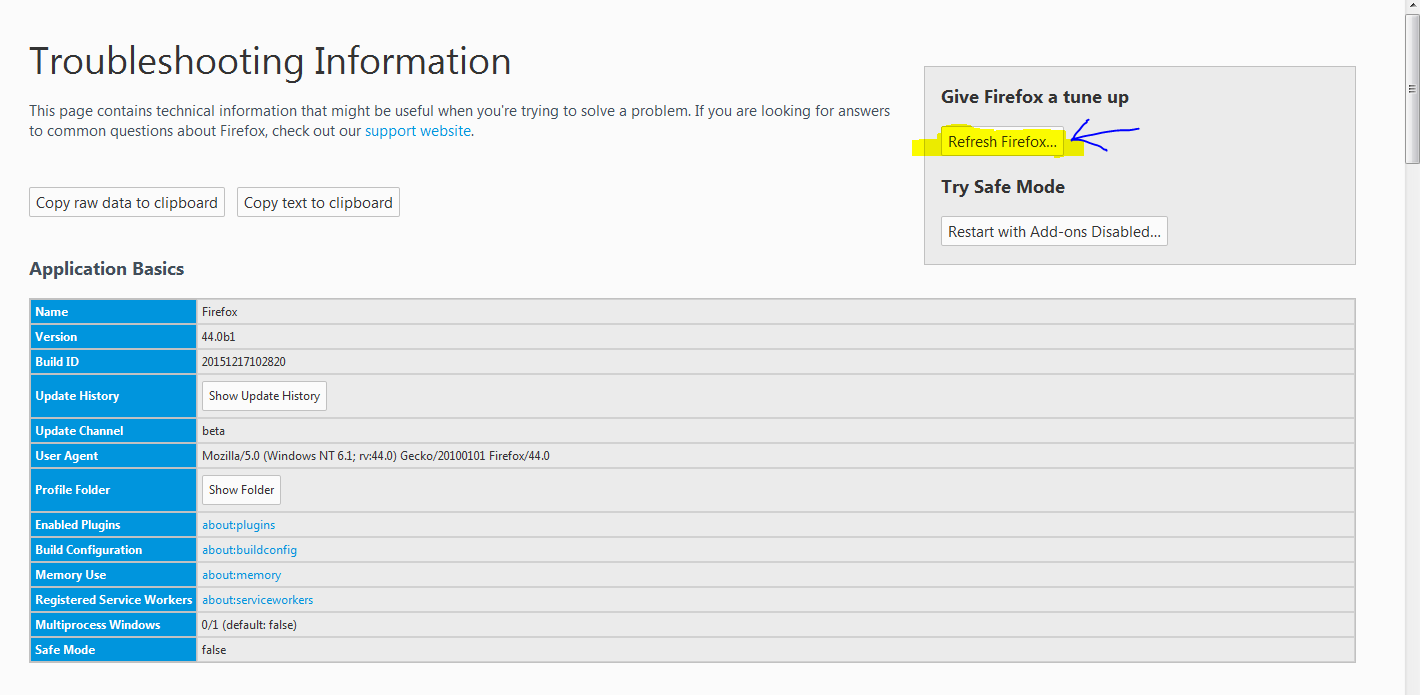Click the Registered Service Workers row label

[114, 600]
